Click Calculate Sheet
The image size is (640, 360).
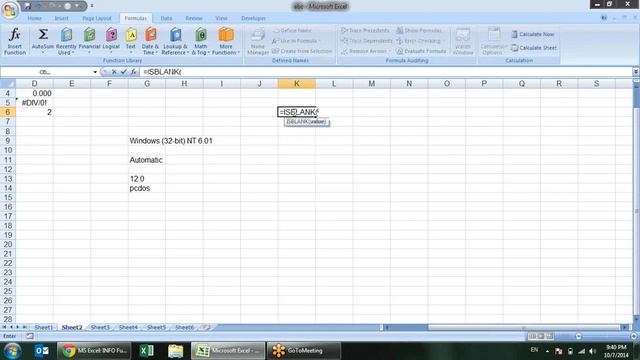(x=534, y=48)
